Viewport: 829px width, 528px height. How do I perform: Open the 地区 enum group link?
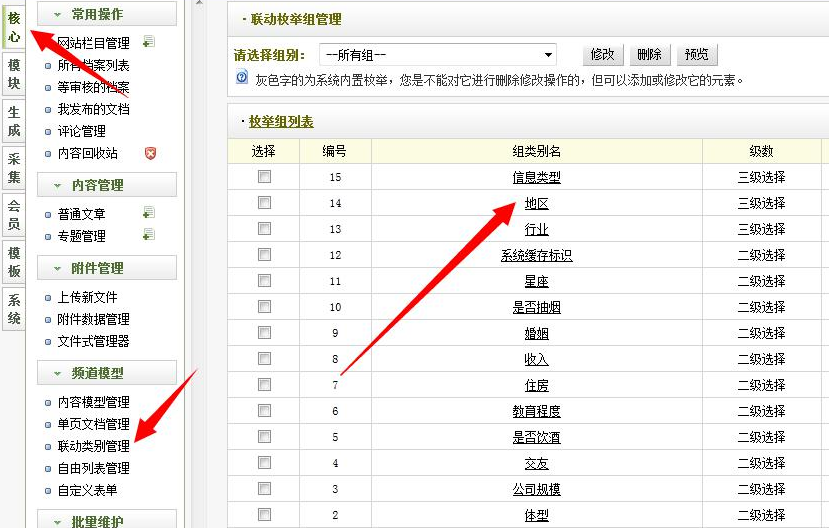coord(536,203)
